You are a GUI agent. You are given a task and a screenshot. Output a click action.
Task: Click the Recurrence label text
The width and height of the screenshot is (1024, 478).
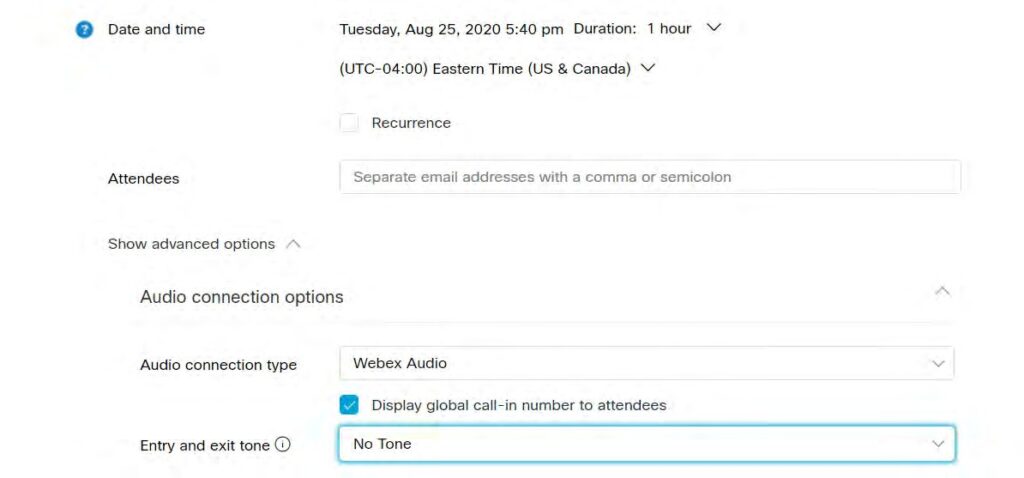tap(411, 123)
